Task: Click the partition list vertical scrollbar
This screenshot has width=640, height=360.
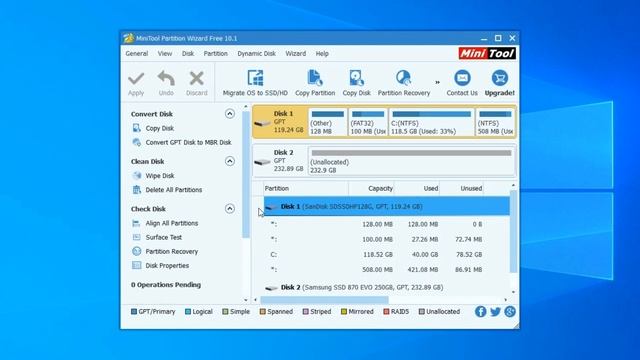Action: pos(513,231)
